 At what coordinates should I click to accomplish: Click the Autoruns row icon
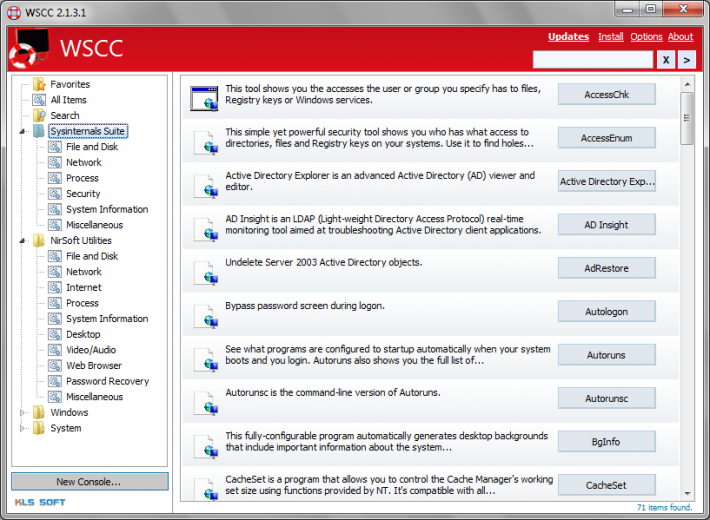pyautogui.click(x=206, y=360)
